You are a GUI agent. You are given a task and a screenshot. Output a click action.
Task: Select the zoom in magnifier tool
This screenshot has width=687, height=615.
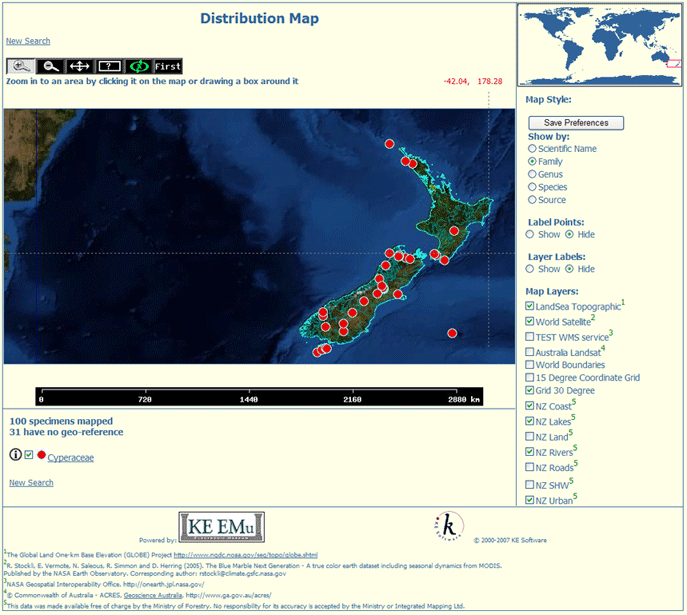[x=21, y=66]
